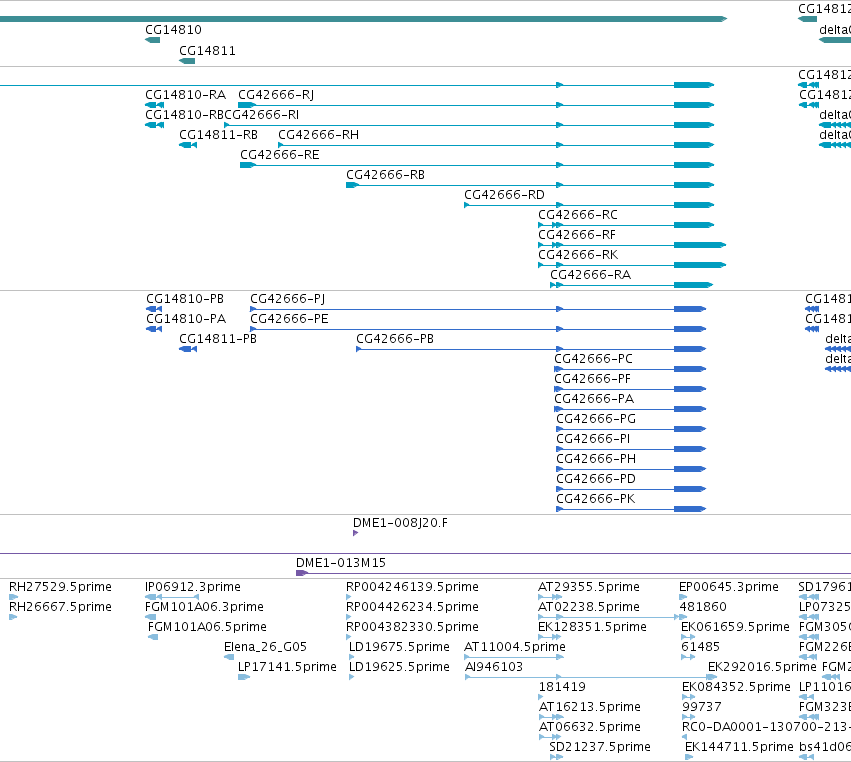
Task: Select AT02238.5prime EST
Action: [x=589, y=607]
